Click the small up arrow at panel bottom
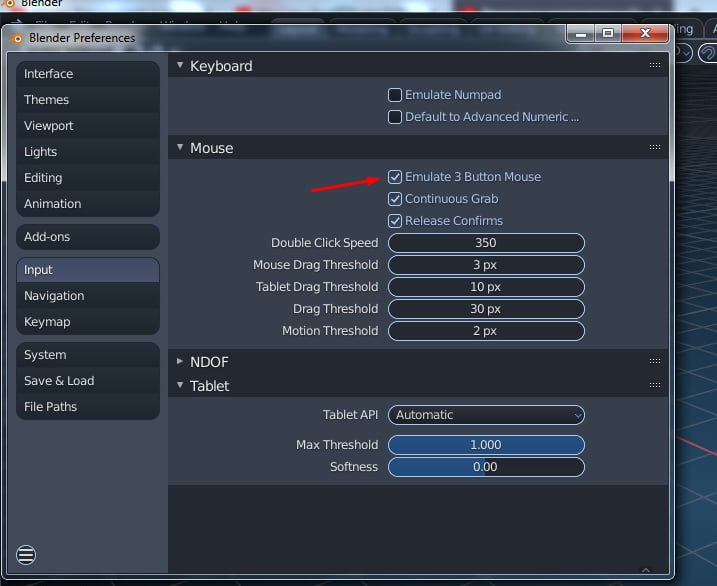The height and width of the screenshot is (586, 717). pyautogui.click(x=646, y=570)
